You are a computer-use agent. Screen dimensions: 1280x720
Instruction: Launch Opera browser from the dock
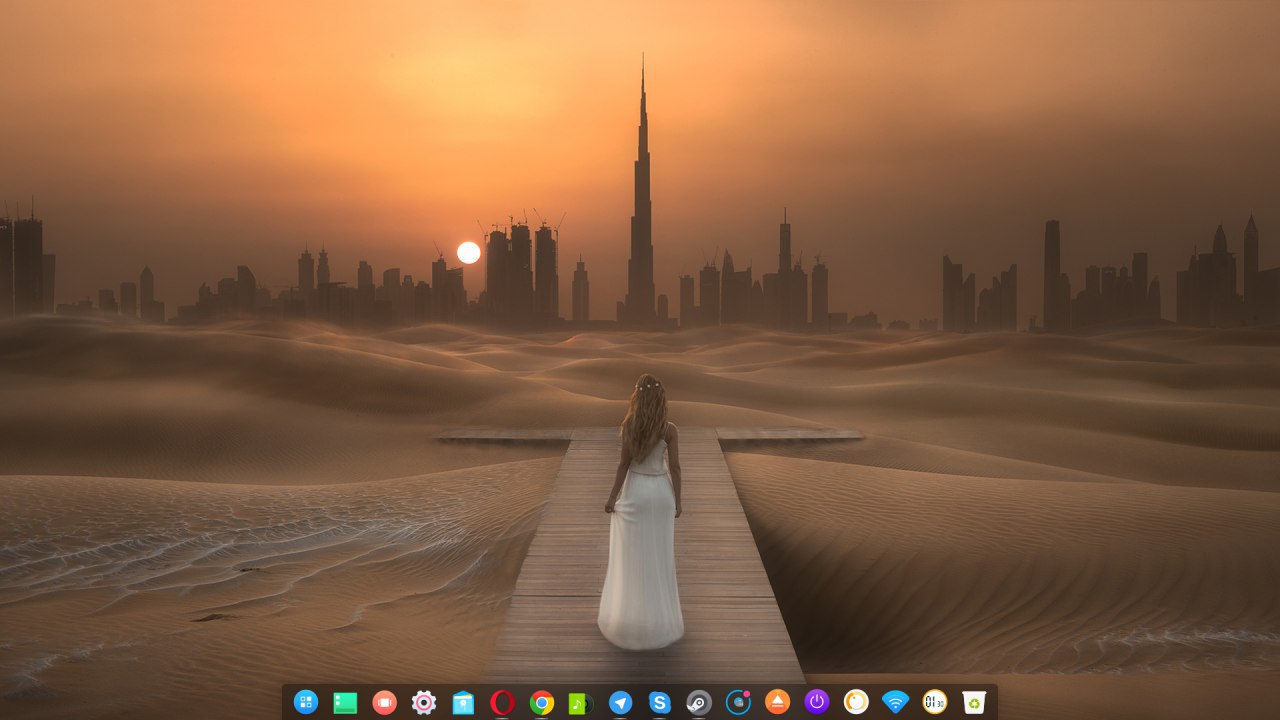pos(502,703)
